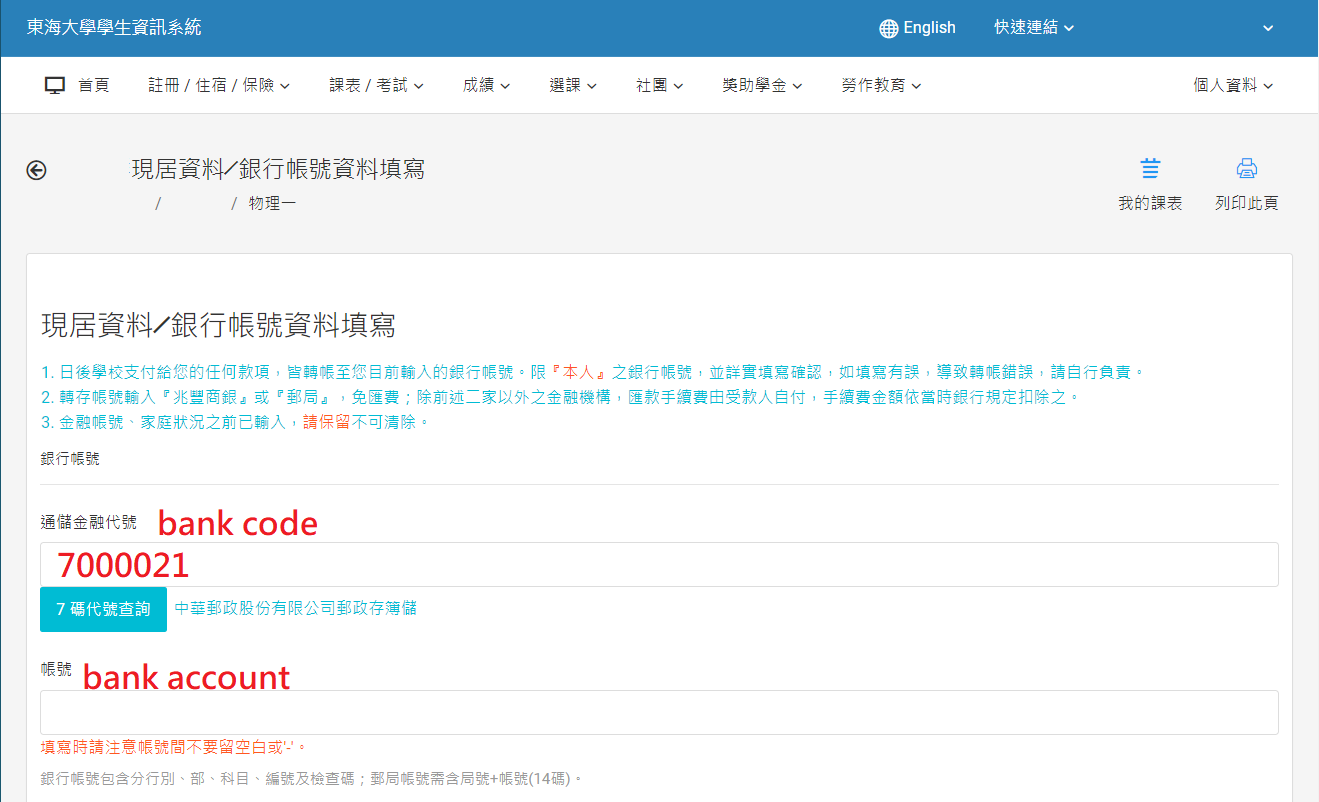The width and height of the screenshot is (1319, 802).
Task: Click the bank code (通儲金融代號) input field
Action: 658,565
